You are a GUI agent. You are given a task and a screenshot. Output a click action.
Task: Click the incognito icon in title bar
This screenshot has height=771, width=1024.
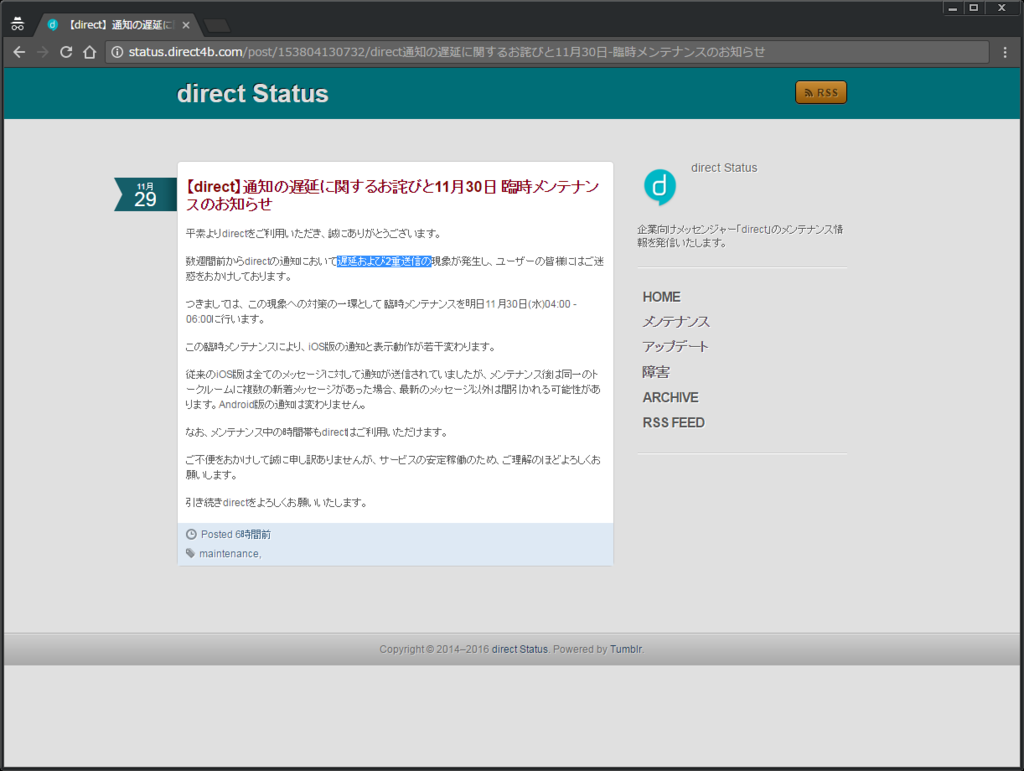18,24
